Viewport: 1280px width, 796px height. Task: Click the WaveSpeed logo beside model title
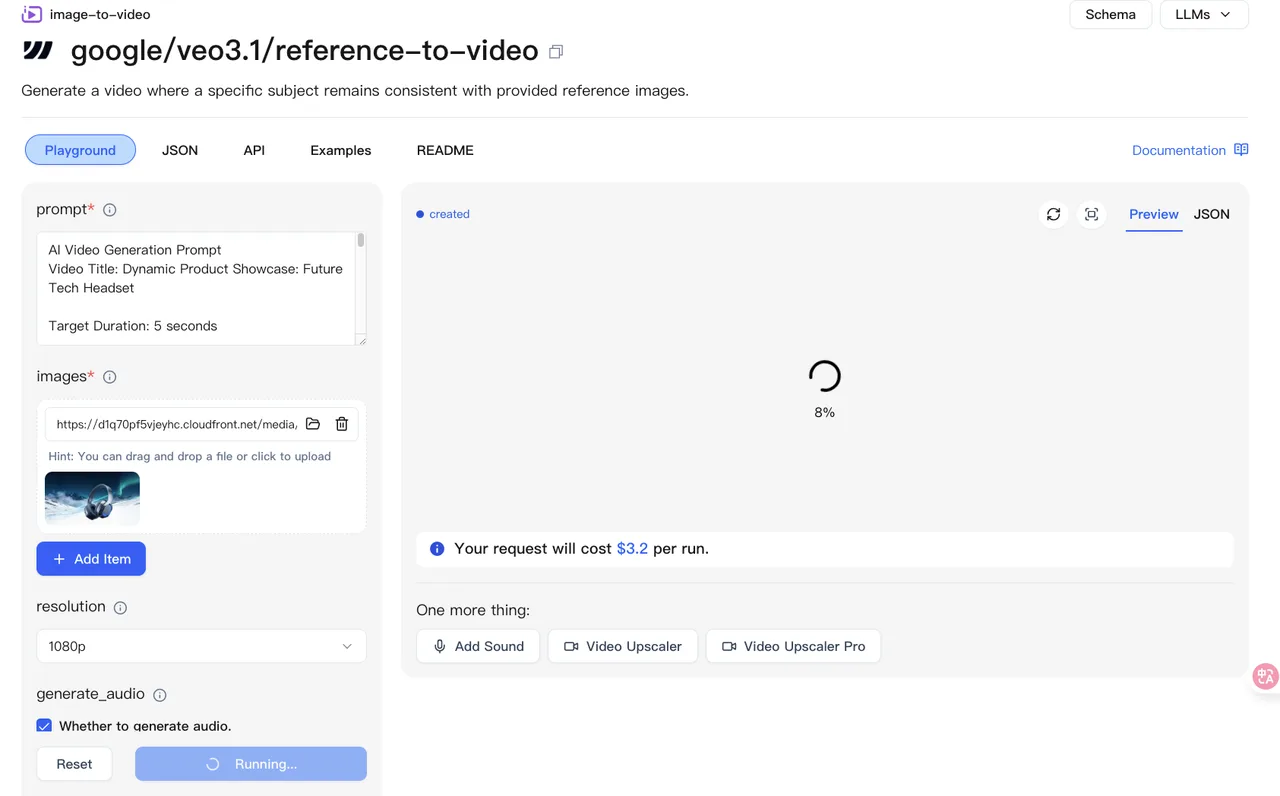point(38,50)
